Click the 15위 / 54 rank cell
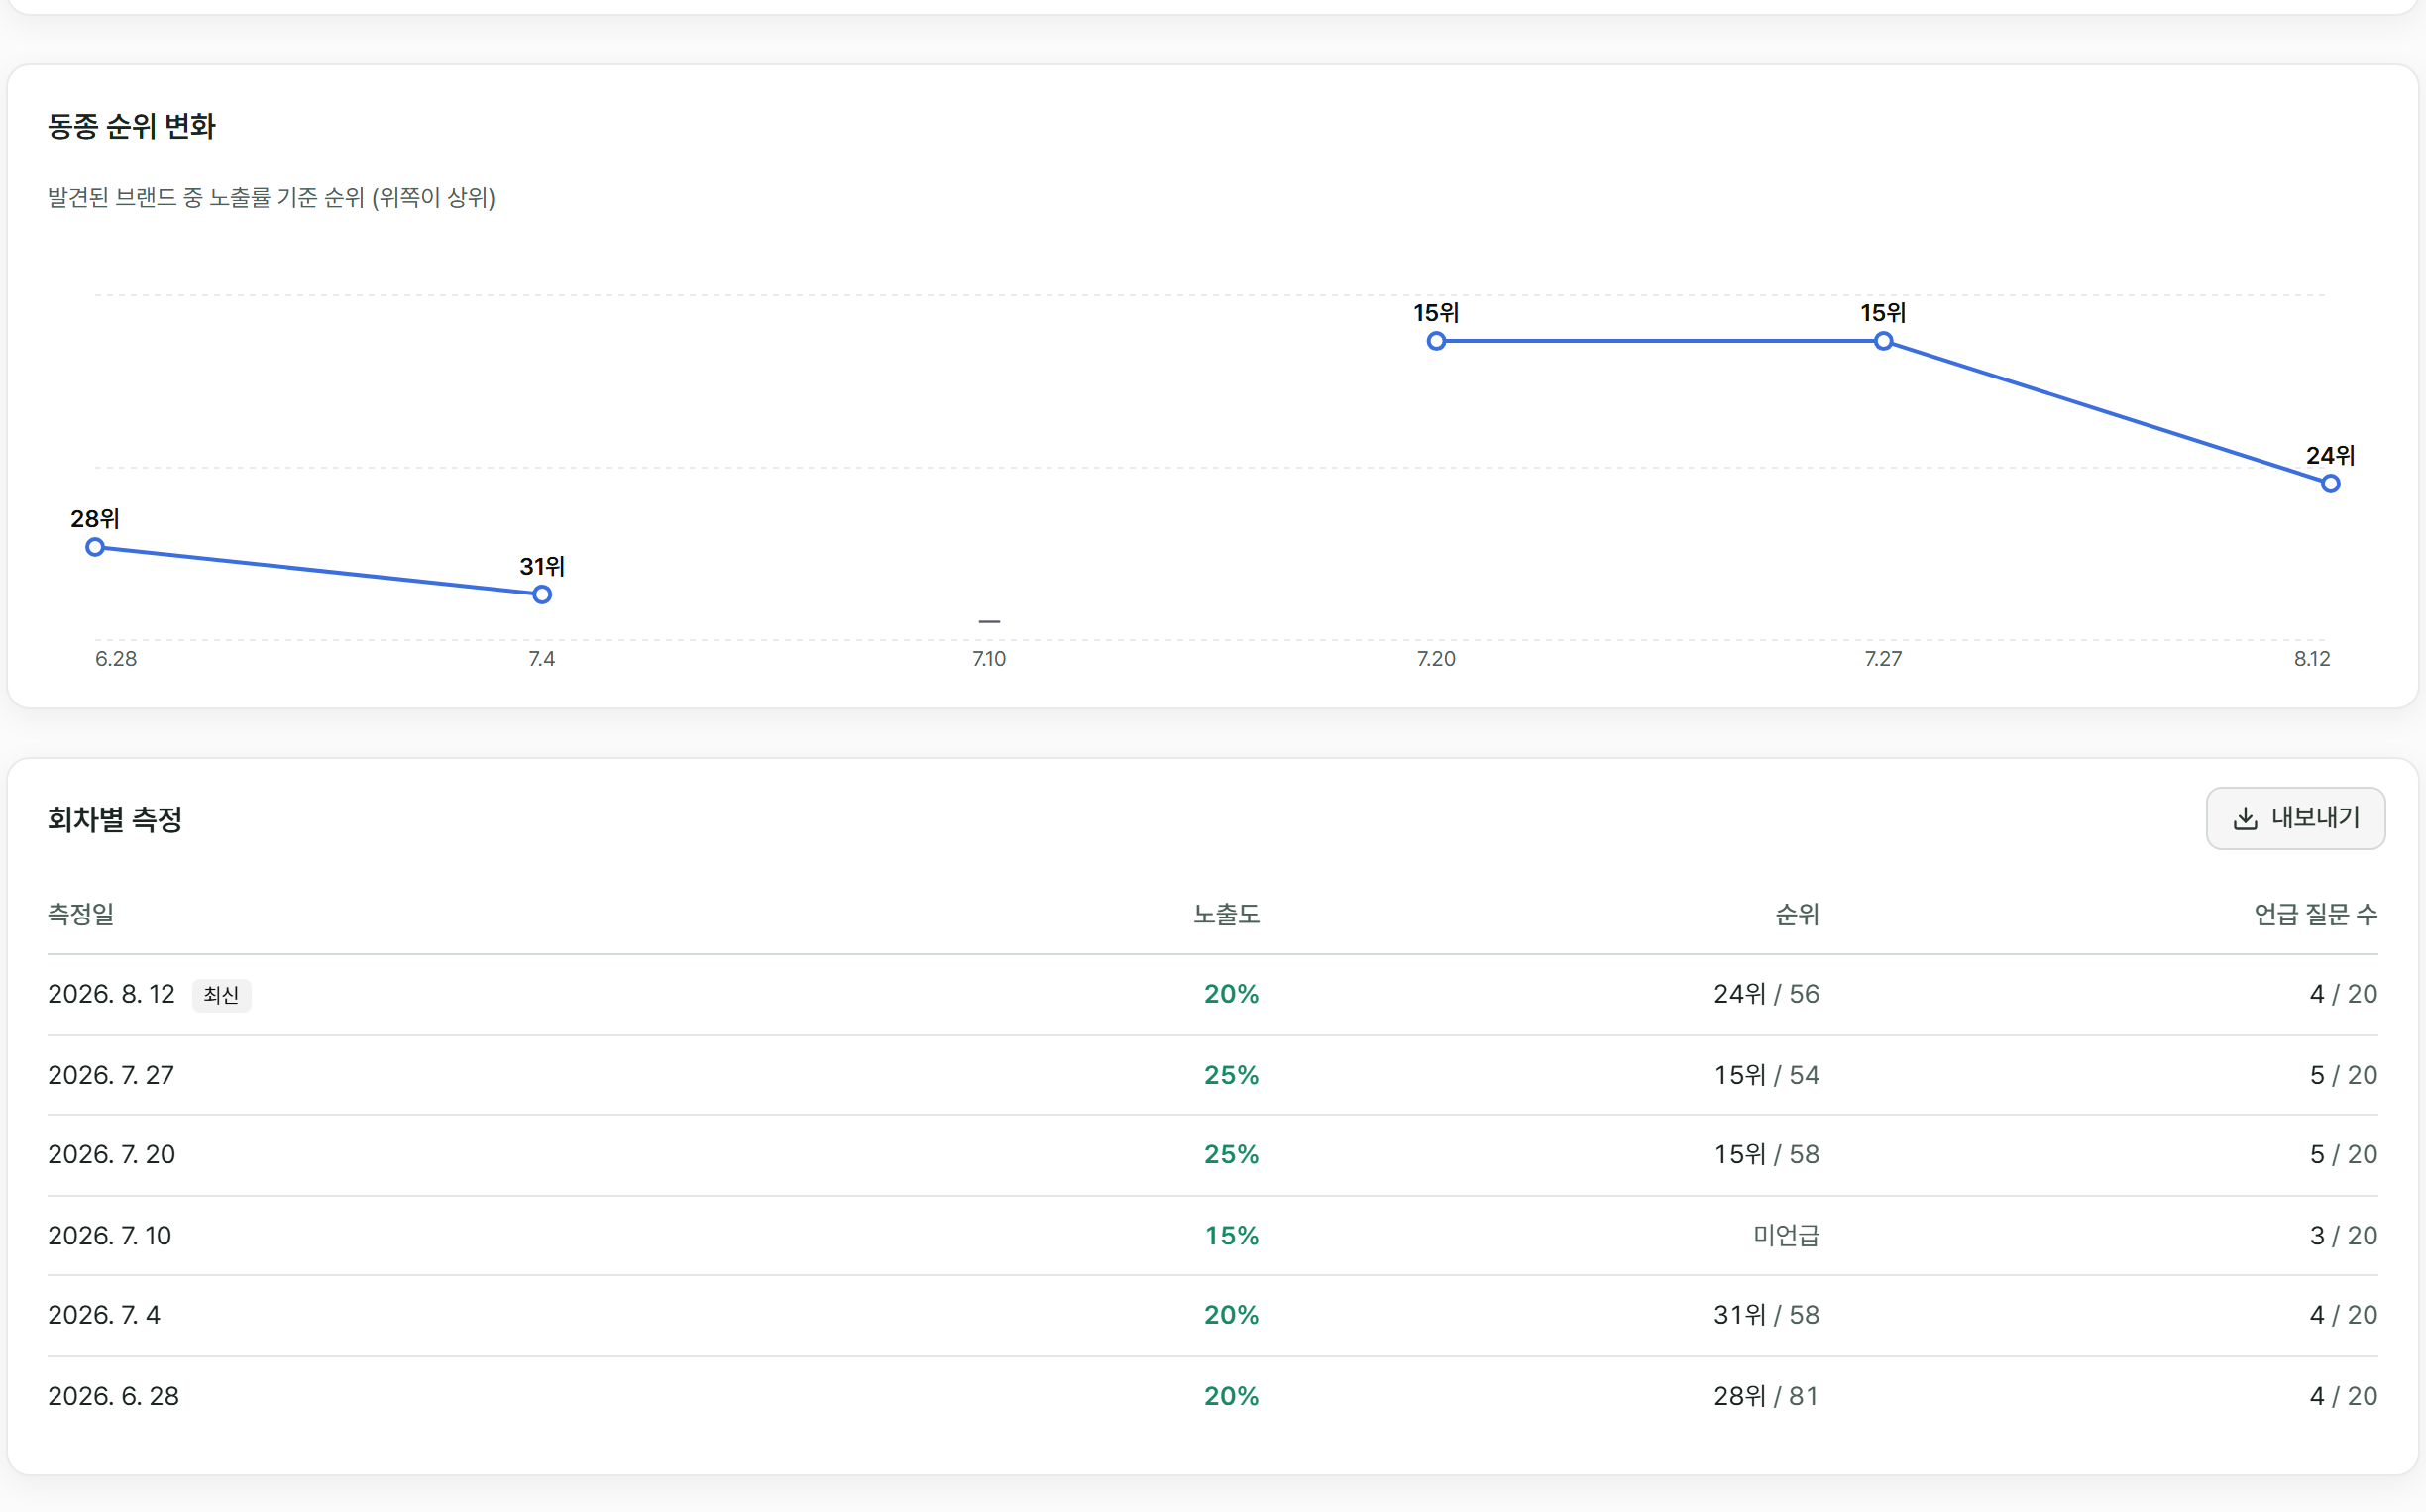This screenshot has width=2426, height=1512. (1767, 1075)
